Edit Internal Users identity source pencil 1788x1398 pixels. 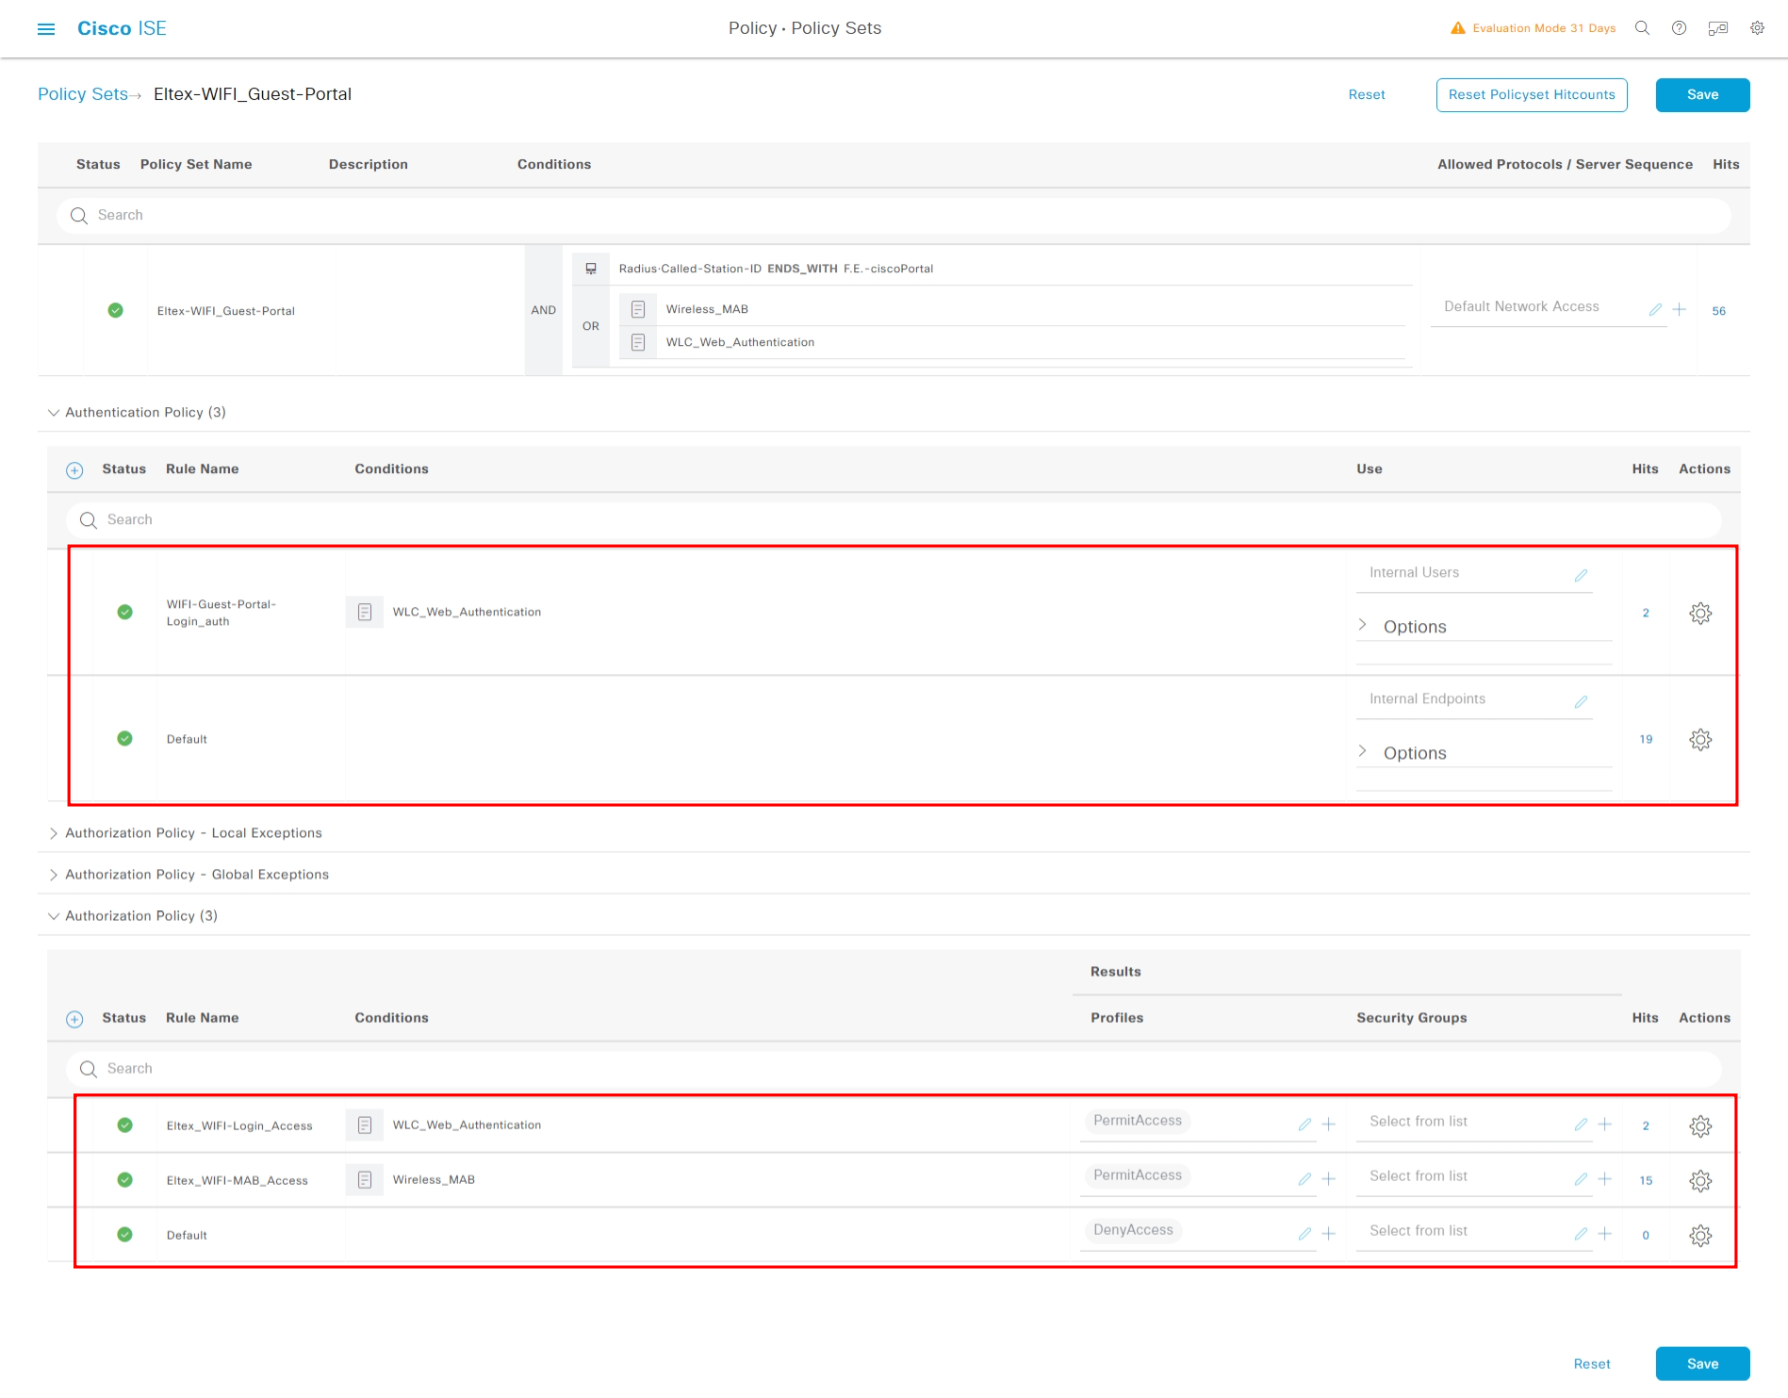coord(1581,575)
